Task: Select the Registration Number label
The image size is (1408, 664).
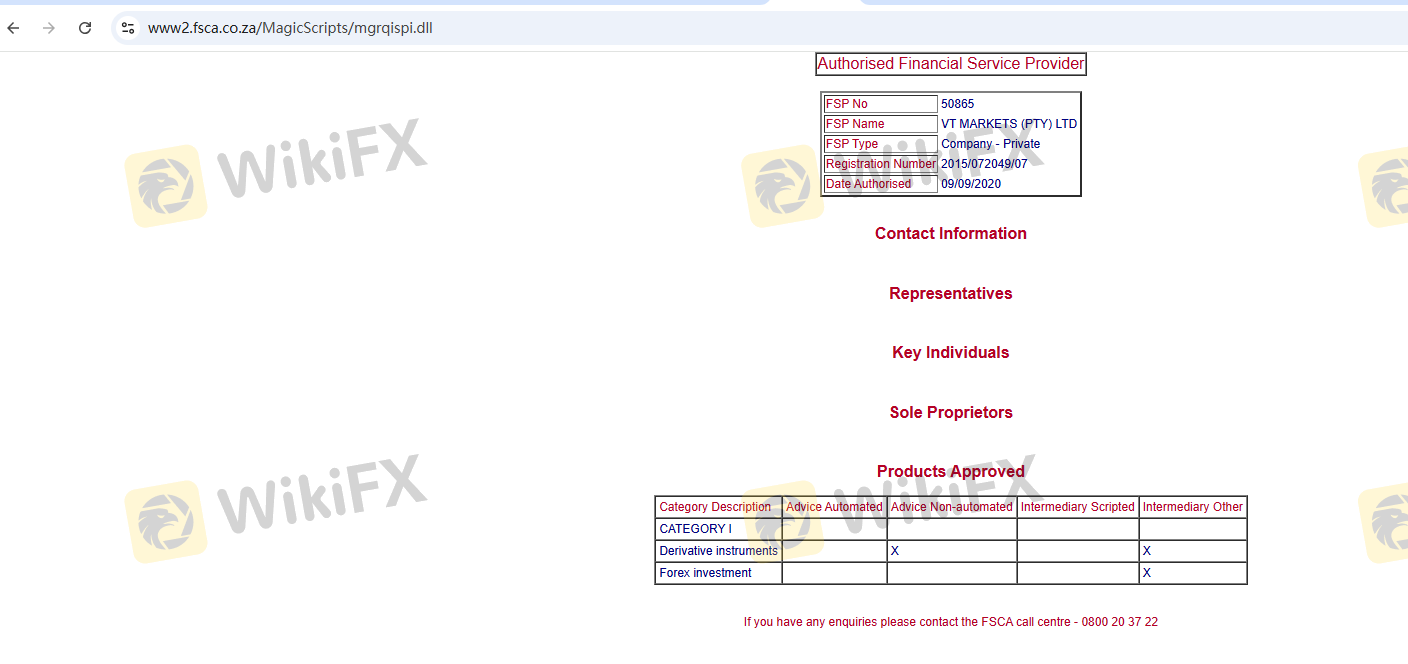Action: tap(880, 164)
